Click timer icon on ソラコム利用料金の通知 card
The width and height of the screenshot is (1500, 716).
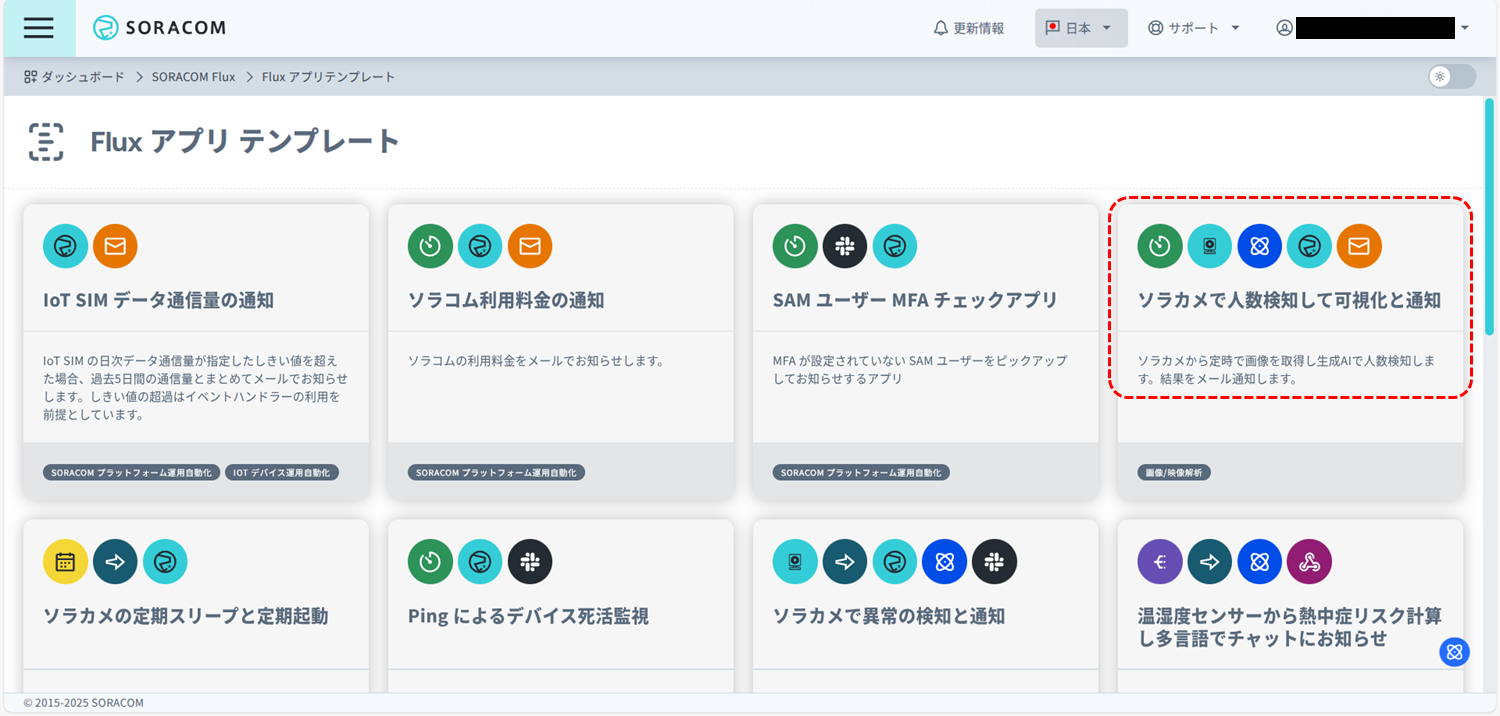pos(430,245)
